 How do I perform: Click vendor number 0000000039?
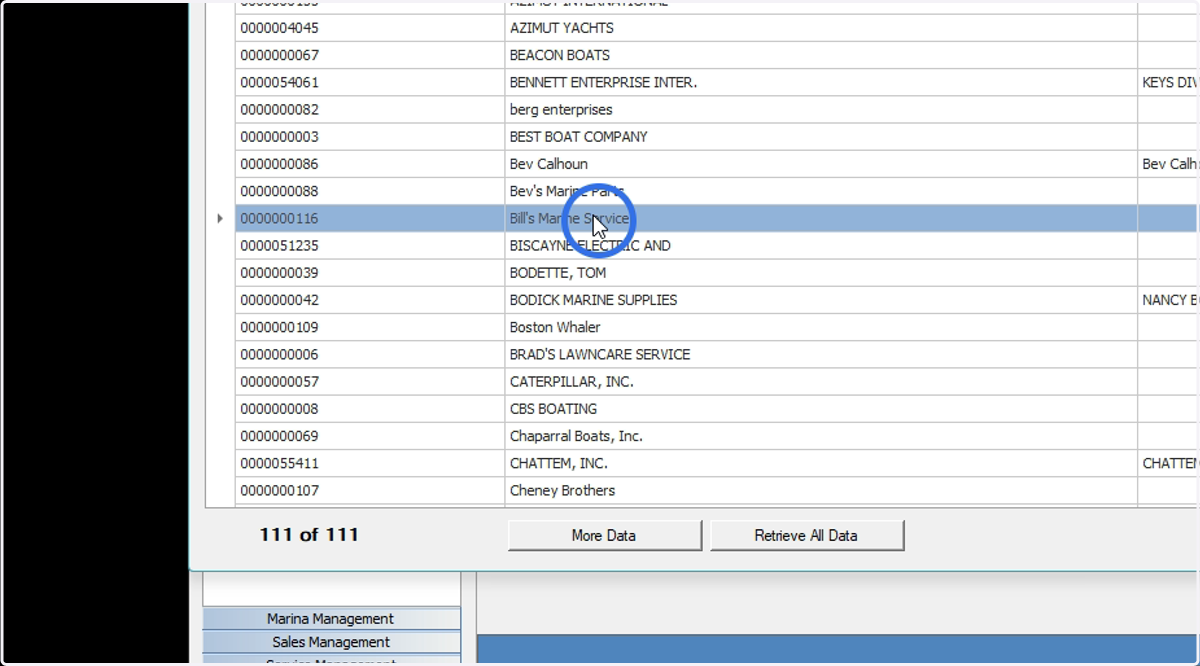click(x=279, y=272)
